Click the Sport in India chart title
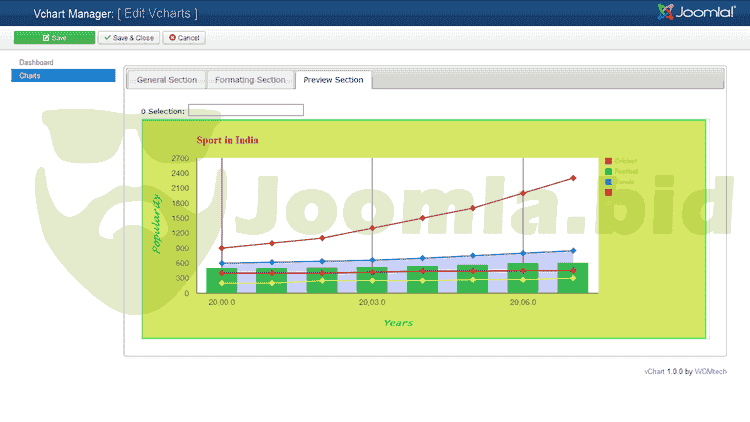This screenshot has width=750, height=422. coord(227,140)
